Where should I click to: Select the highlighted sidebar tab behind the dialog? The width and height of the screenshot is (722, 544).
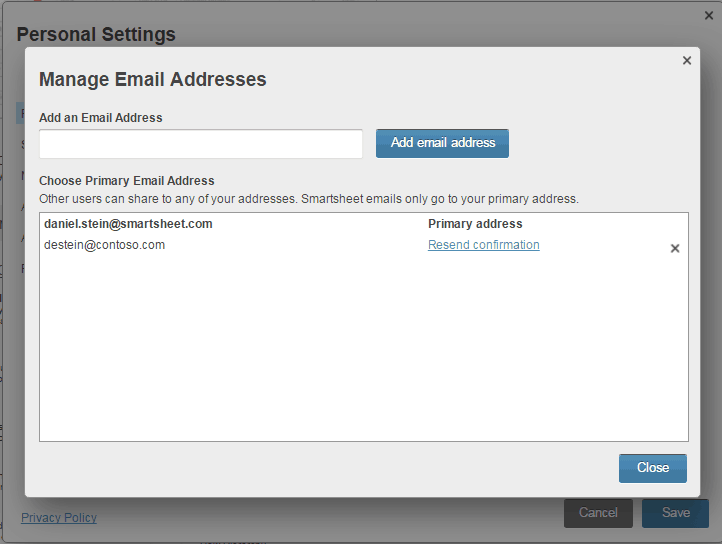coord(20,114)
